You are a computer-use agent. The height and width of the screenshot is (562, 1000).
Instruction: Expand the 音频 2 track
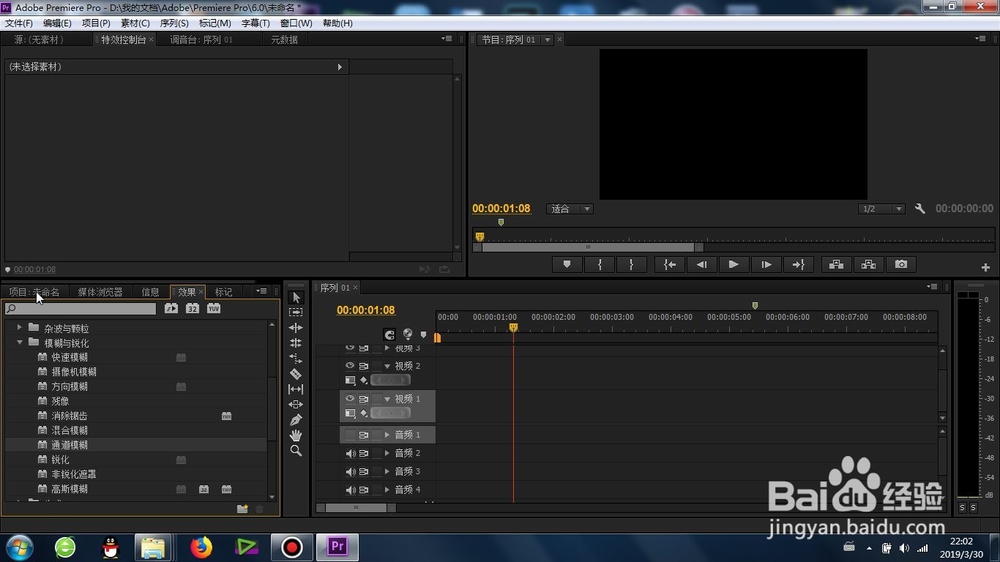[387, 453]
